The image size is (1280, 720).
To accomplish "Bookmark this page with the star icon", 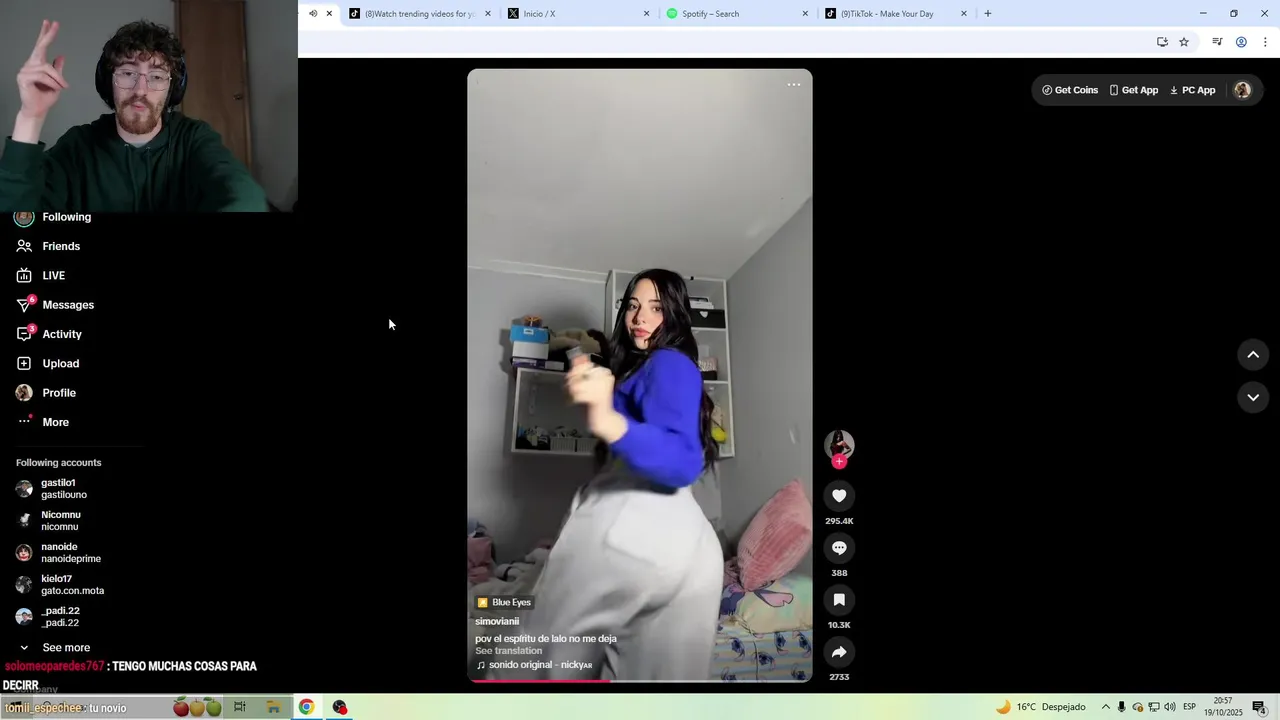I will [1184, 42].
